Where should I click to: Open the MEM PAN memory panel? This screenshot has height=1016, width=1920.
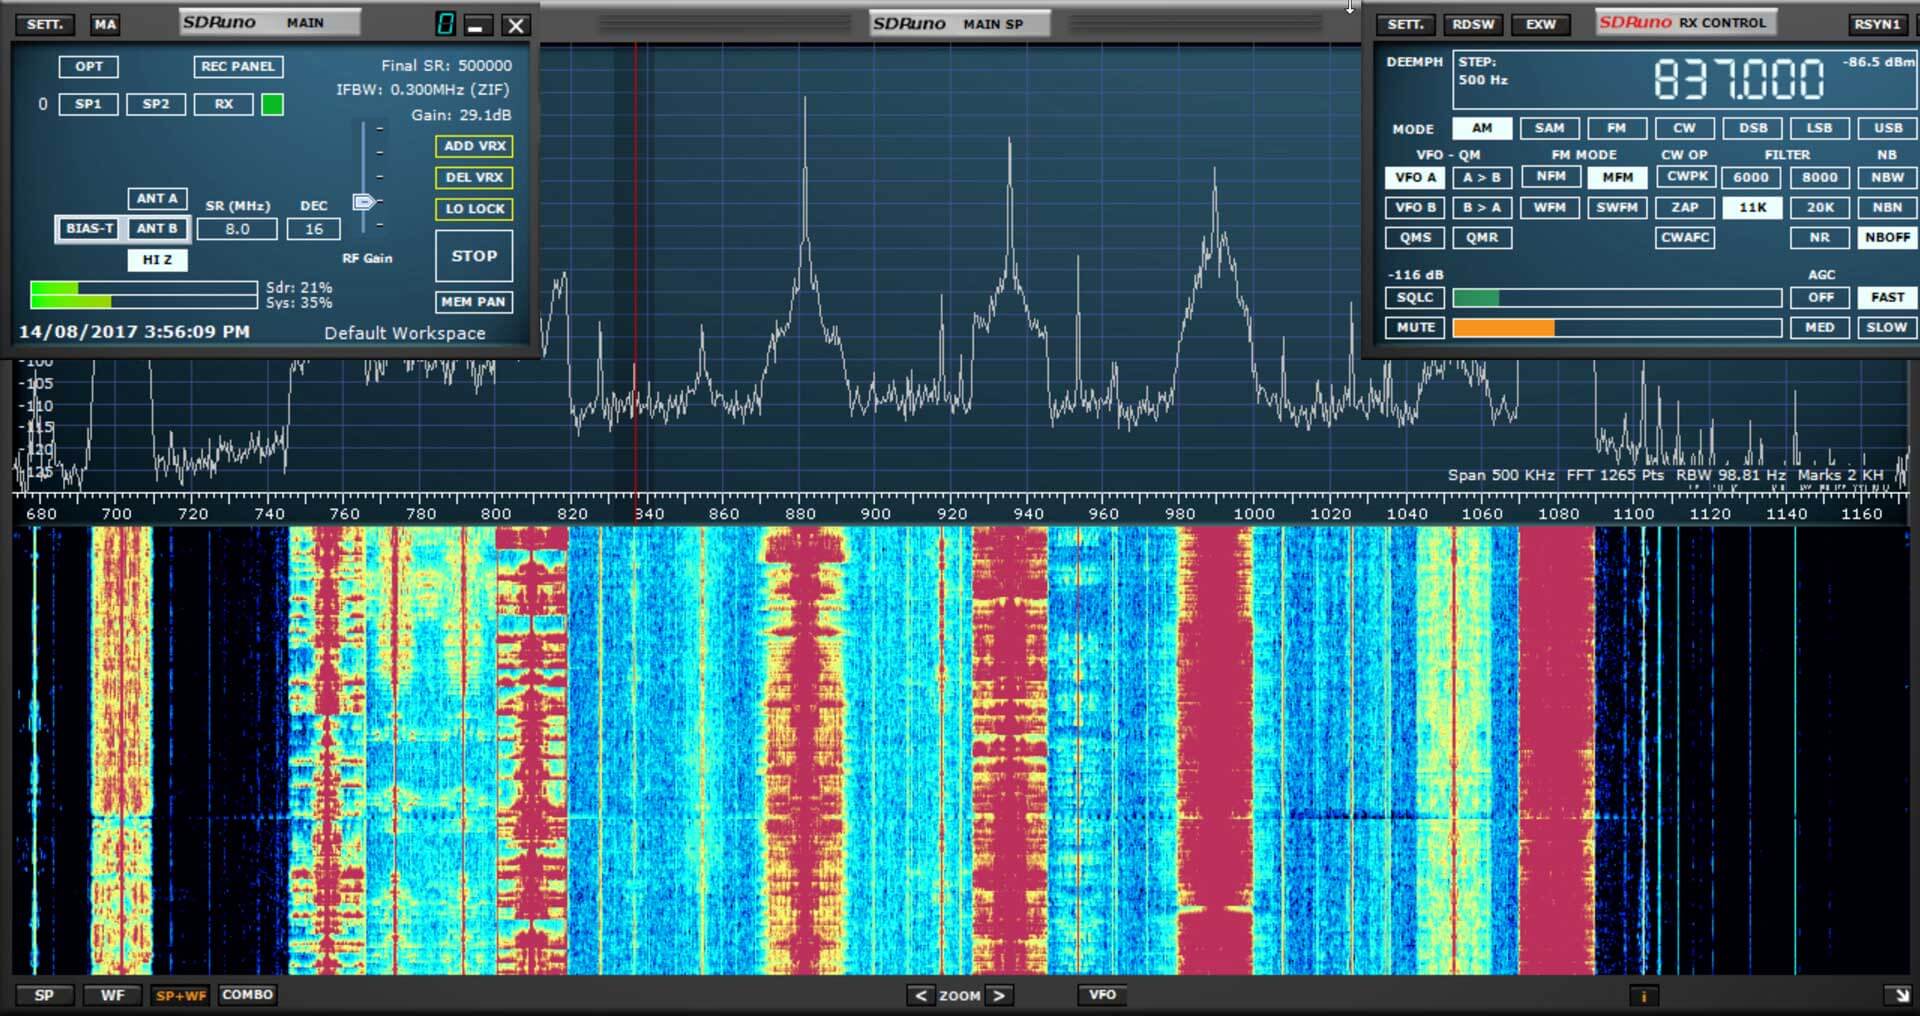[473, 302]
